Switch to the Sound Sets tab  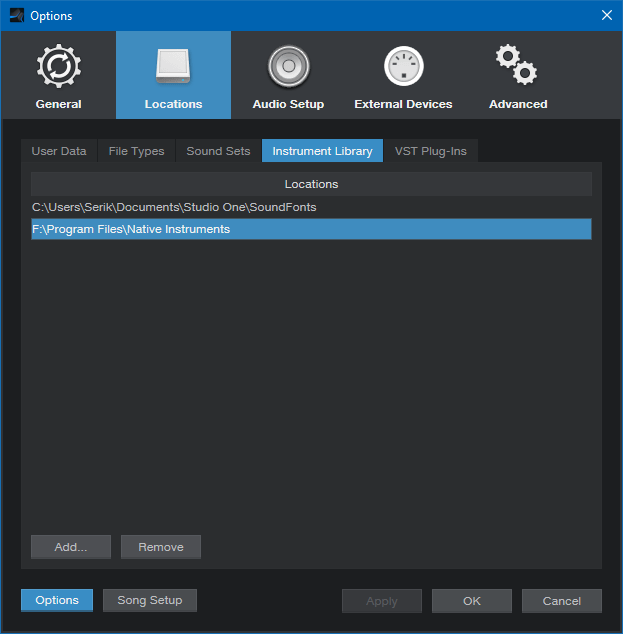[x=218, y=151]
